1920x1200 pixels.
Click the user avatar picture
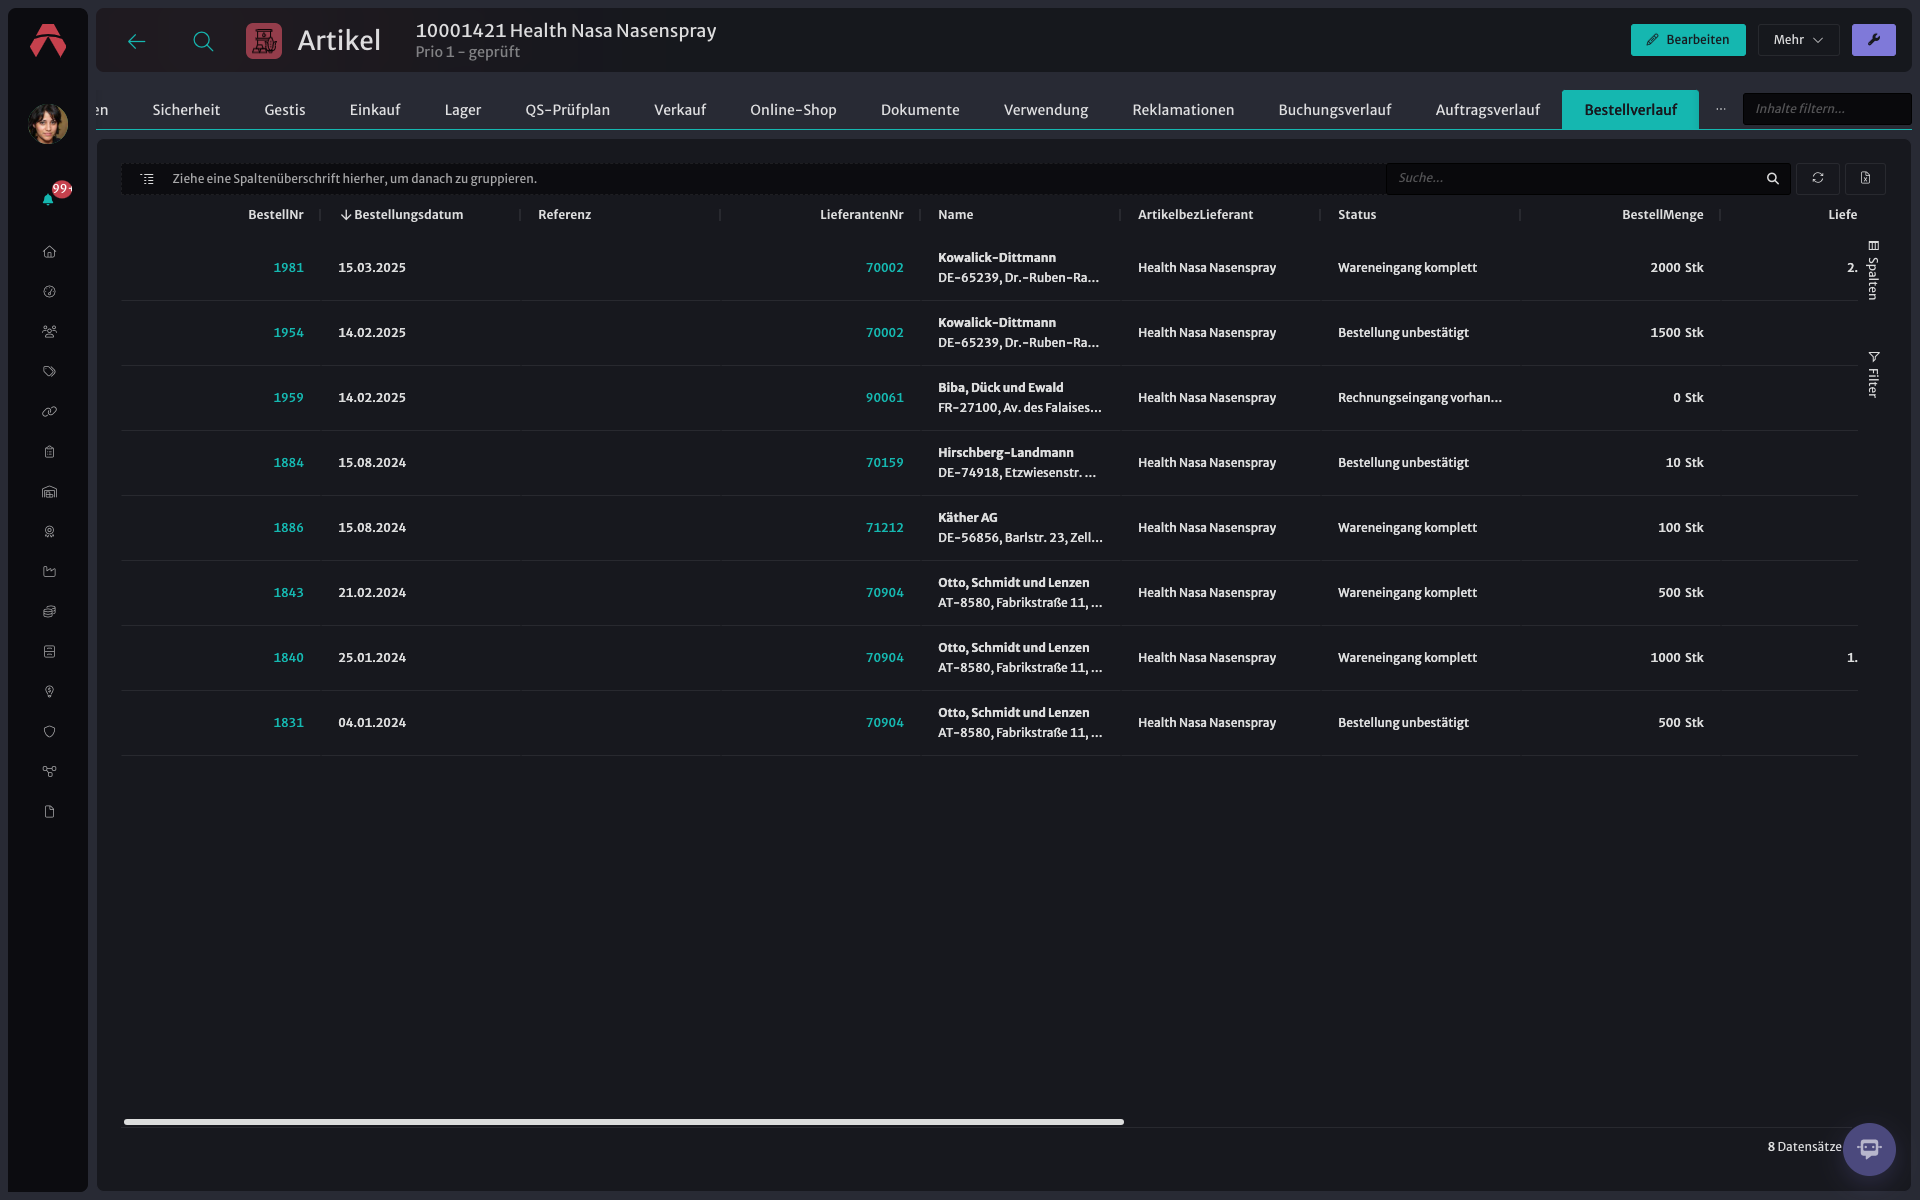tap(48, 124)
